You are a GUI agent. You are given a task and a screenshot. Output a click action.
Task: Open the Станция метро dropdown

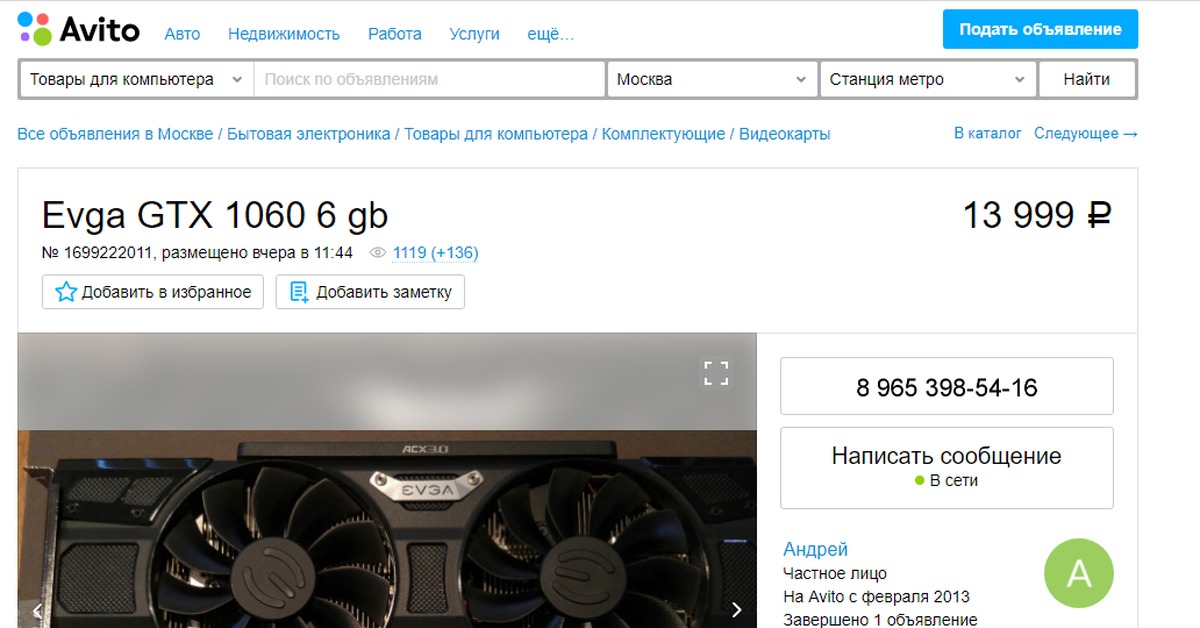[x=928, y=80]
